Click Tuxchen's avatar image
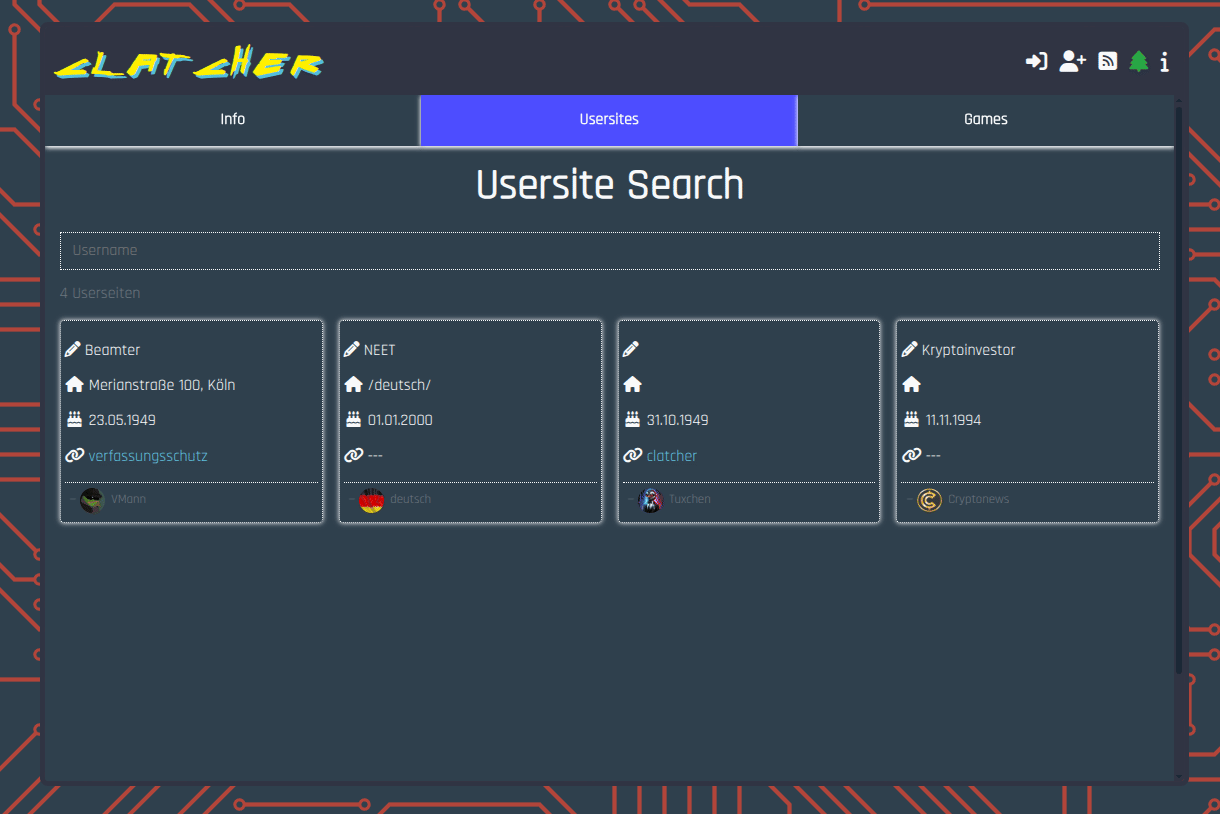The width and height of the screenshot is (1220, 814). point(650,500)
